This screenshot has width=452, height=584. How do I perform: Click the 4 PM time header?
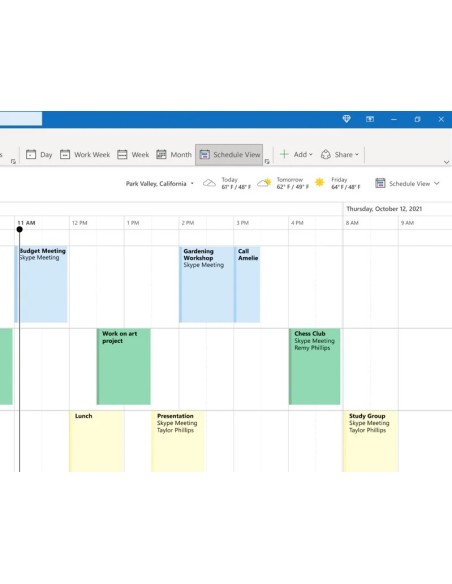click(297, 223)
